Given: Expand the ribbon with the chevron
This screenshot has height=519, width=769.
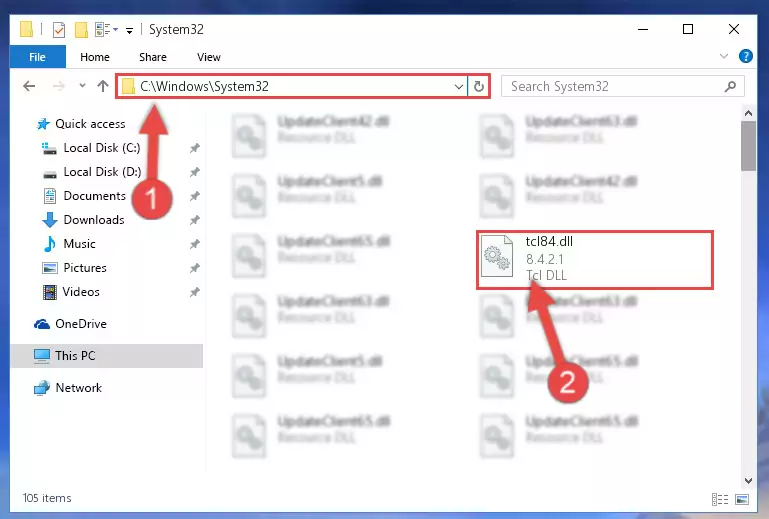Looking at the screenshot, I should (x=723, y=56).
